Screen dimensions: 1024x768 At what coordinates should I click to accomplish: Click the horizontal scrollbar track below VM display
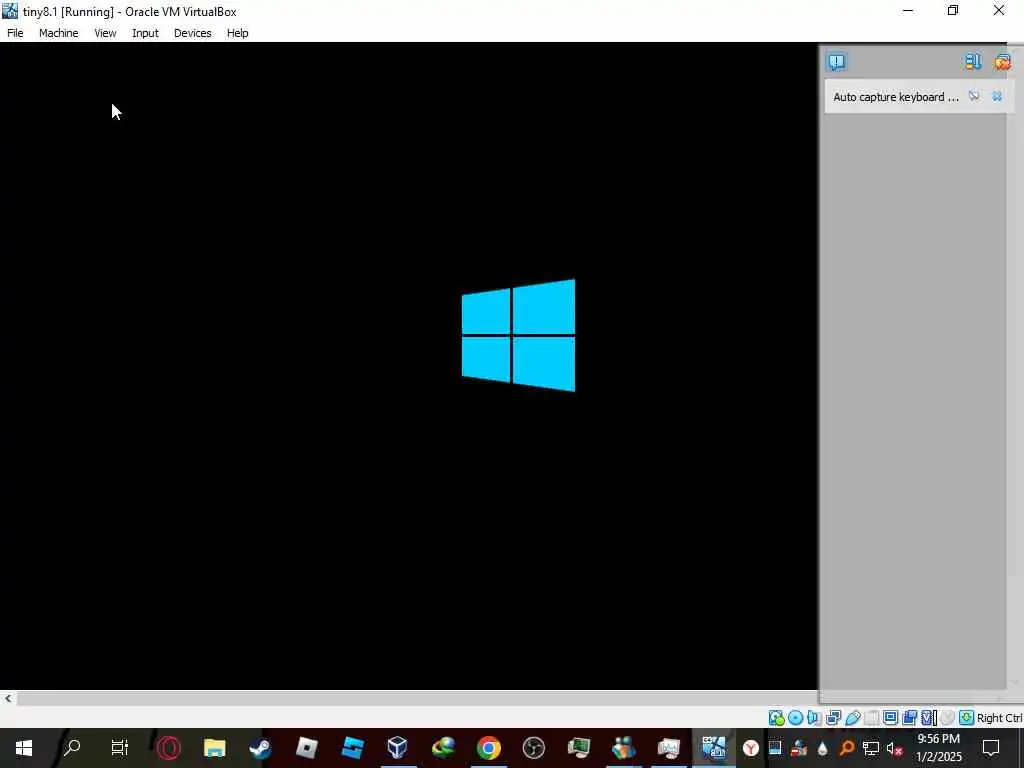pos(417,698)
